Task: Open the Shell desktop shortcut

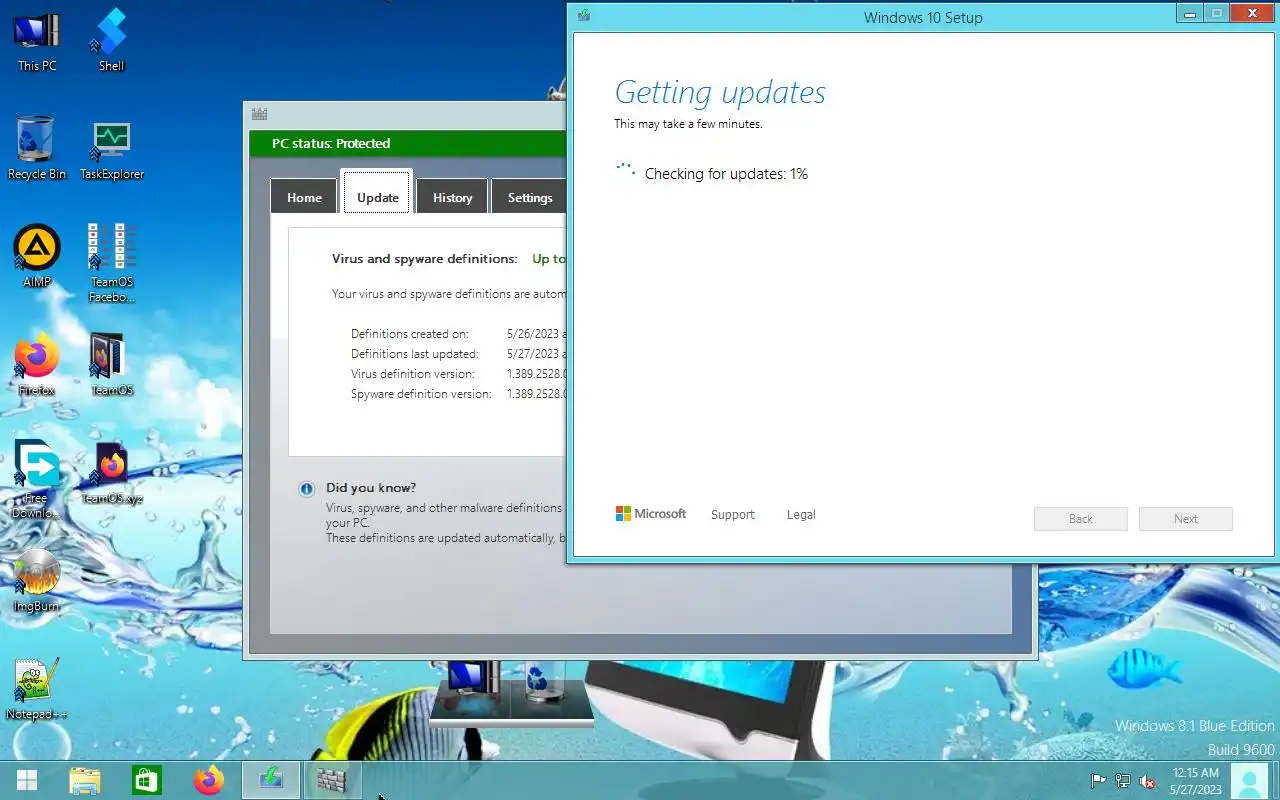Action: pyautogui.click(x=111, y=40)
